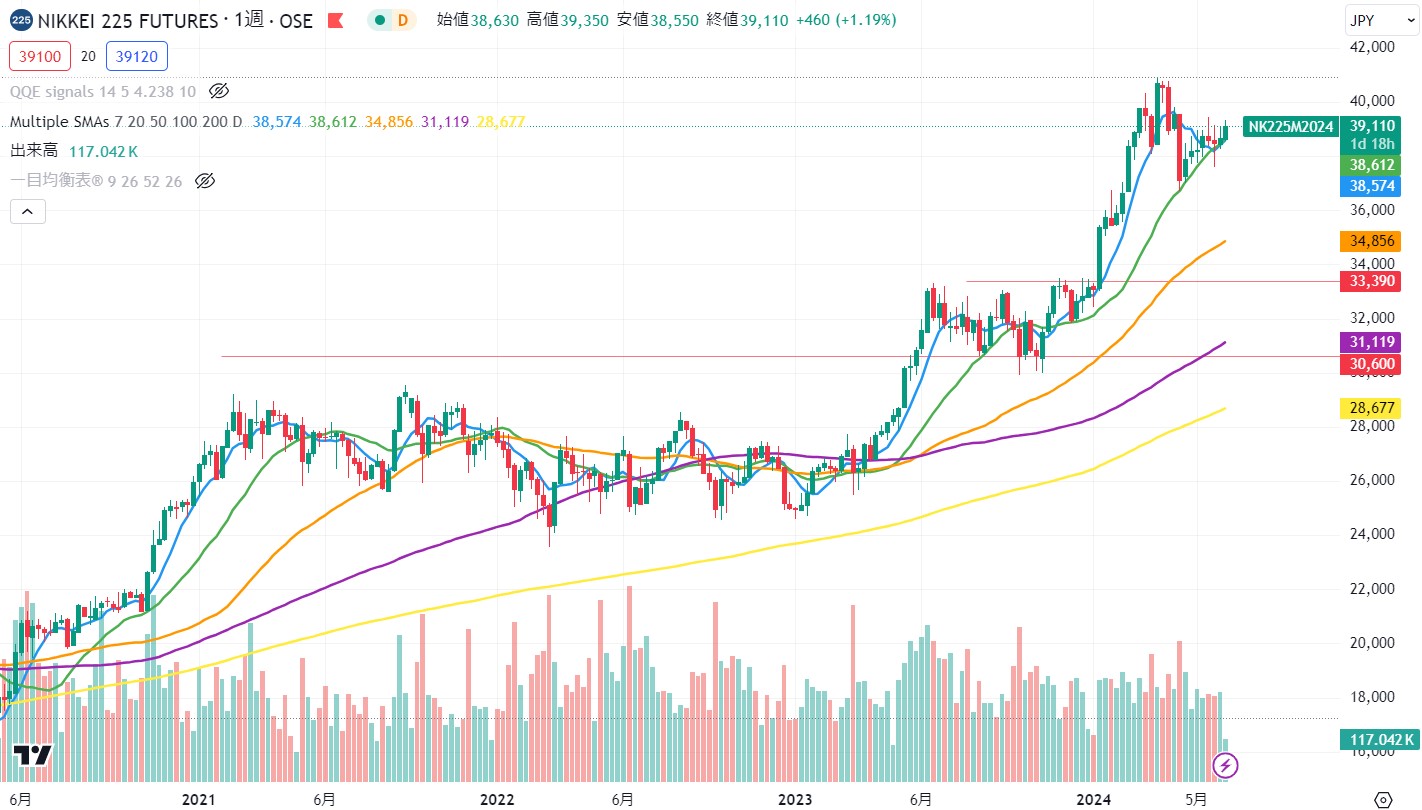The image size is (1422, 810).
Task: Click the 24,000 price-axis tick
Action: [1371, 534]
